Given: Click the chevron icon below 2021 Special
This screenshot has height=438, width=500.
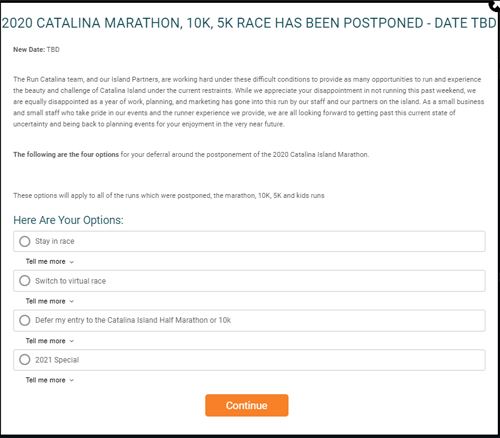Looking at the screenshot, I should pyautogui.click(x=72, y=381).
